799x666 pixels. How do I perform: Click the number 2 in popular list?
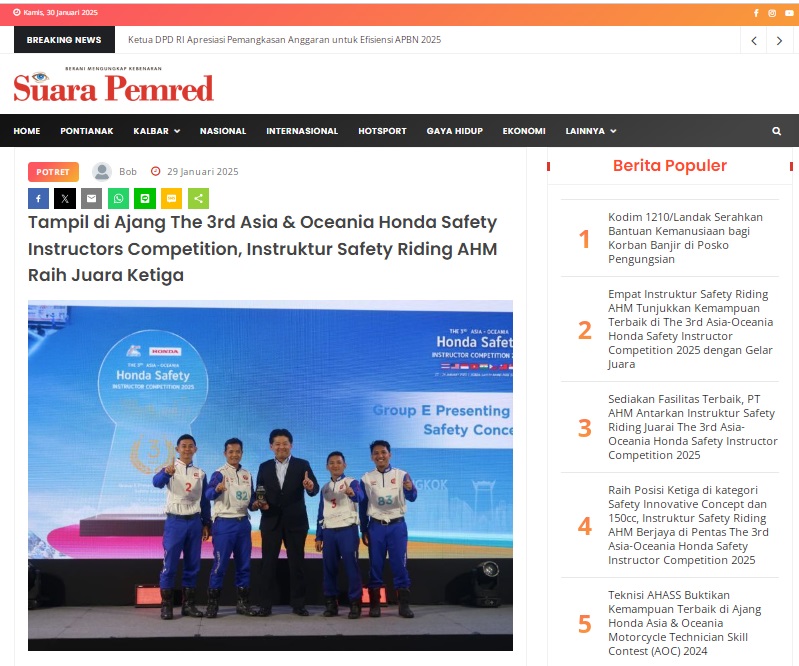tap(584, 330)
